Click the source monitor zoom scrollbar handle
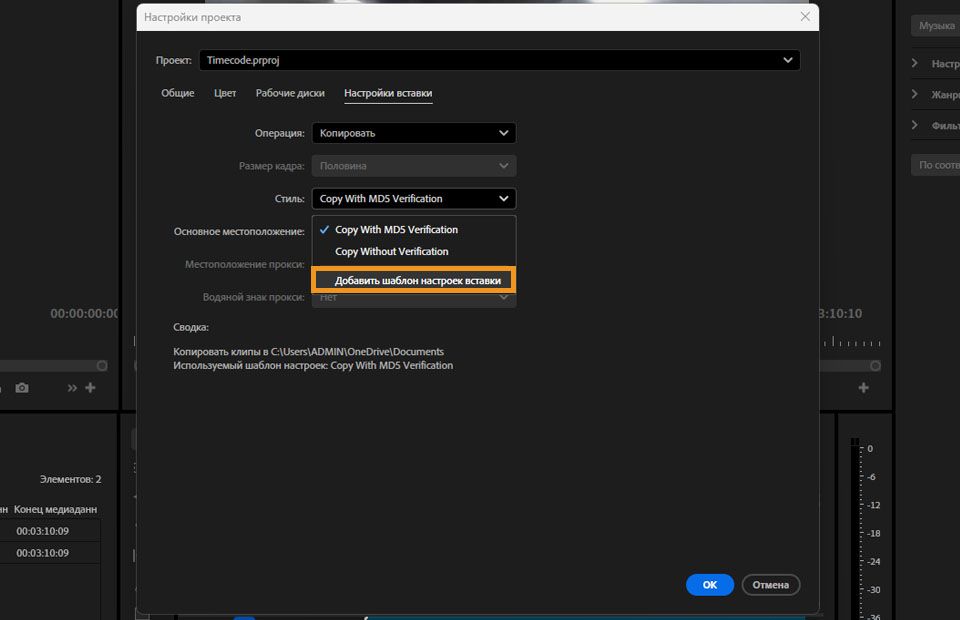Image resolution: width=960 pixels, height=620 pixels. tap(102, 365)
